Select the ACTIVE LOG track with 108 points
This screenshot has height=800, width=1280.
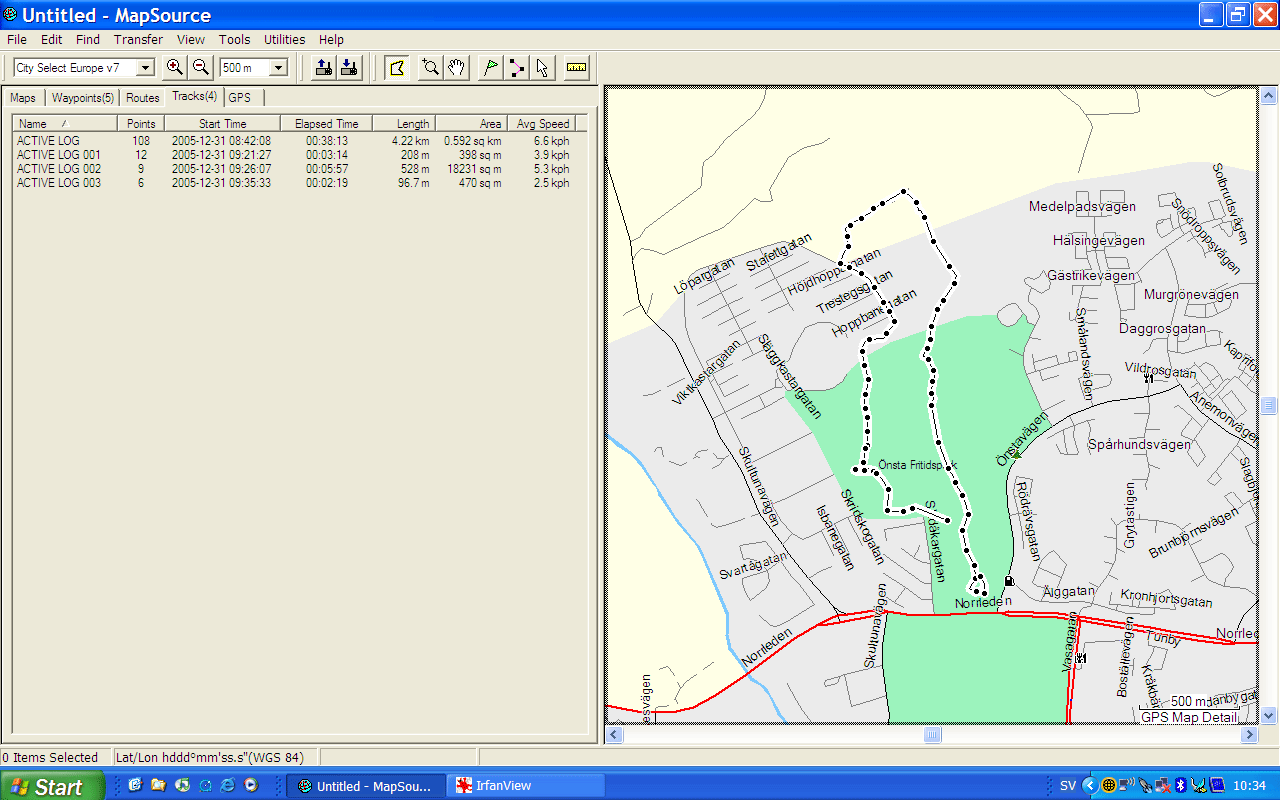[x=294, y=141]
